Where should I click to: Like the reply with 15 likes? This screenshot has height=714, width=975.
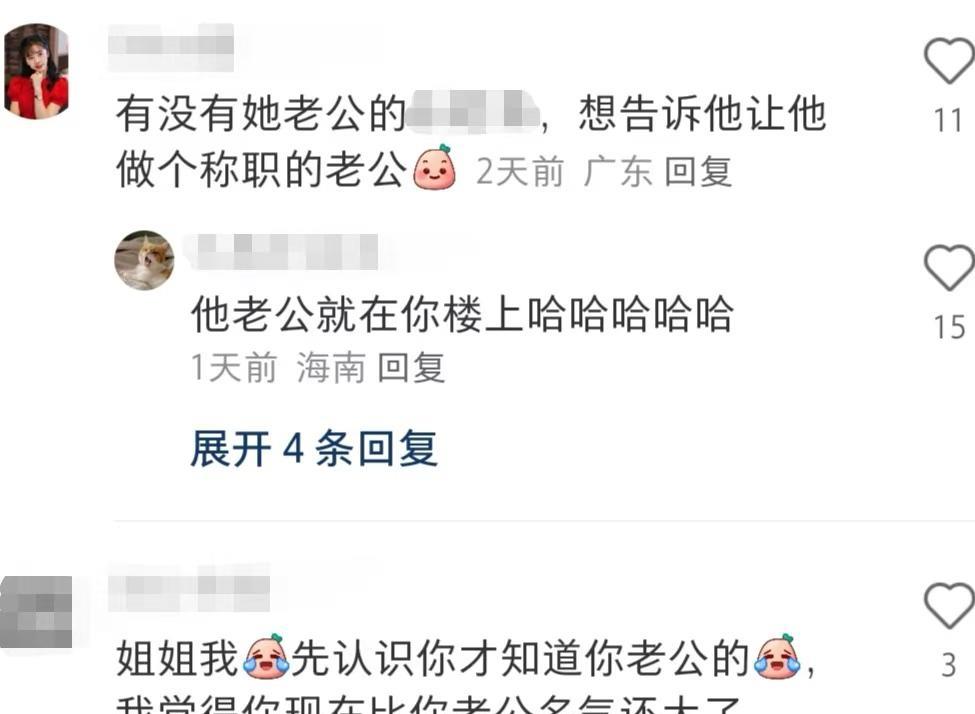[948, 267]
